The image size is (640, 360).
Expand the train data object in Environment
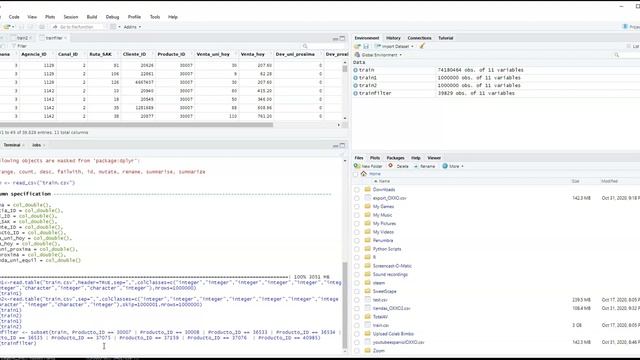pyautogui.click(x=355, y=70)
